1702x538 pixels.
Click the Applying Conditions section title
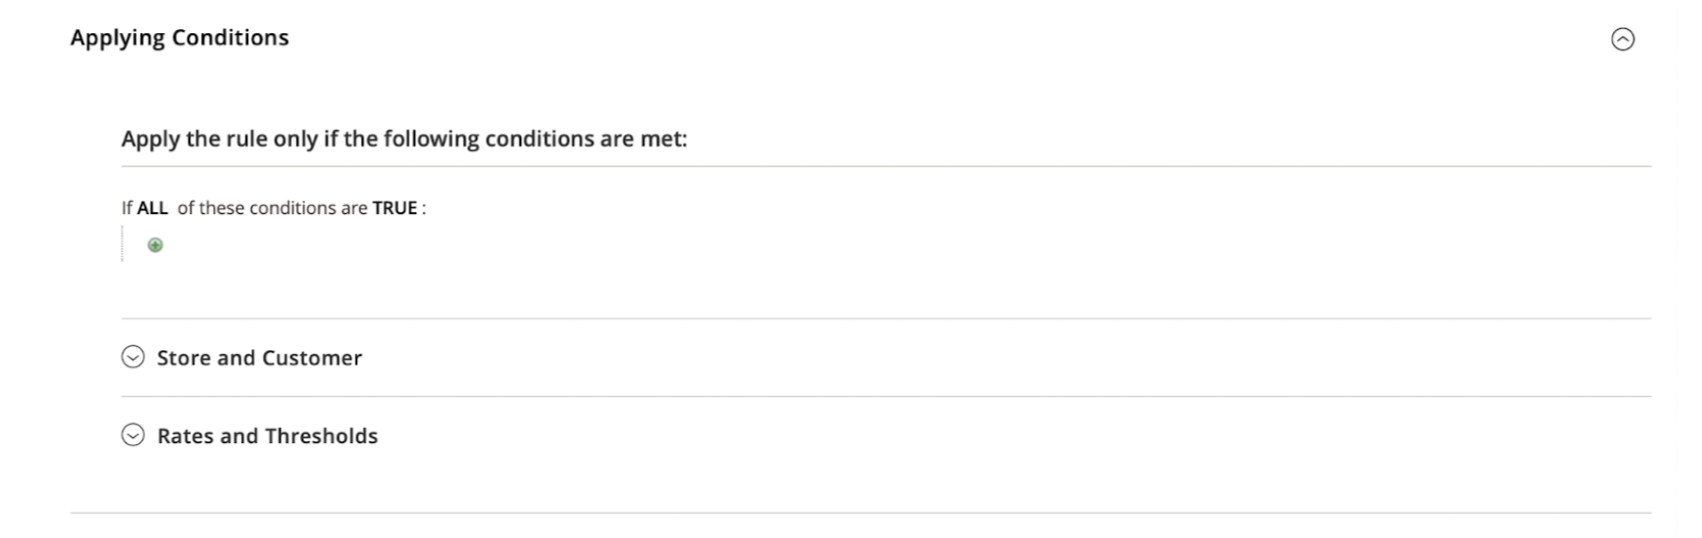180,38
